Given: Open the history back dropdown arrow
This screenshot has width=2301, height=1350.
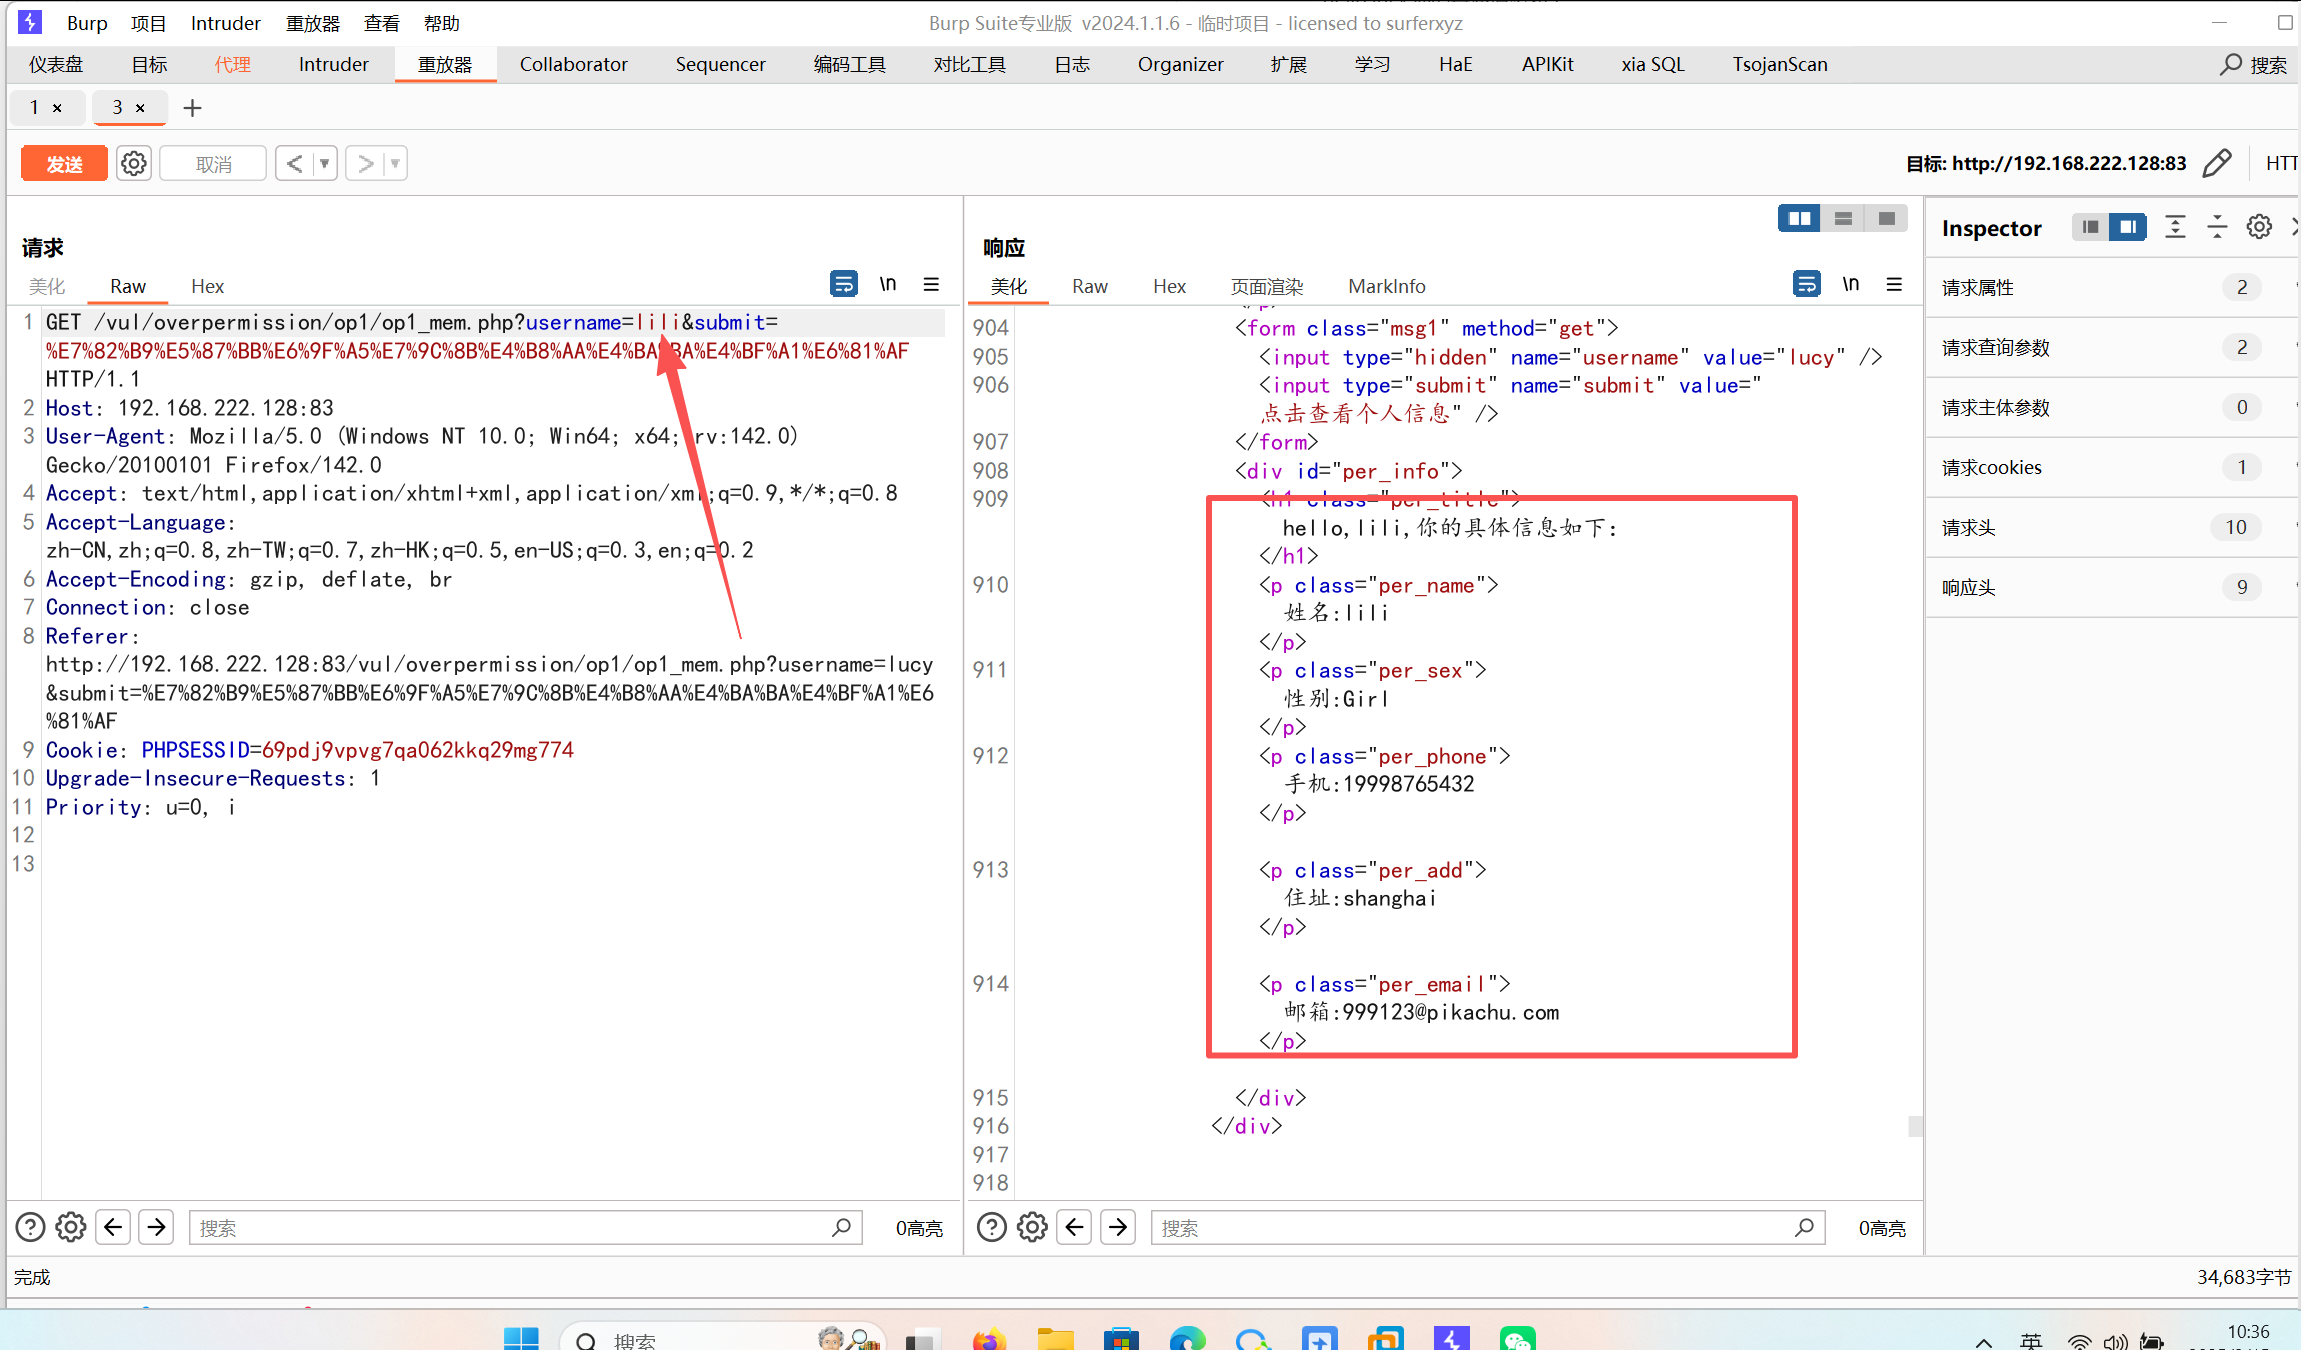Looking at the screenshot, I should click(x=324, y=163).
